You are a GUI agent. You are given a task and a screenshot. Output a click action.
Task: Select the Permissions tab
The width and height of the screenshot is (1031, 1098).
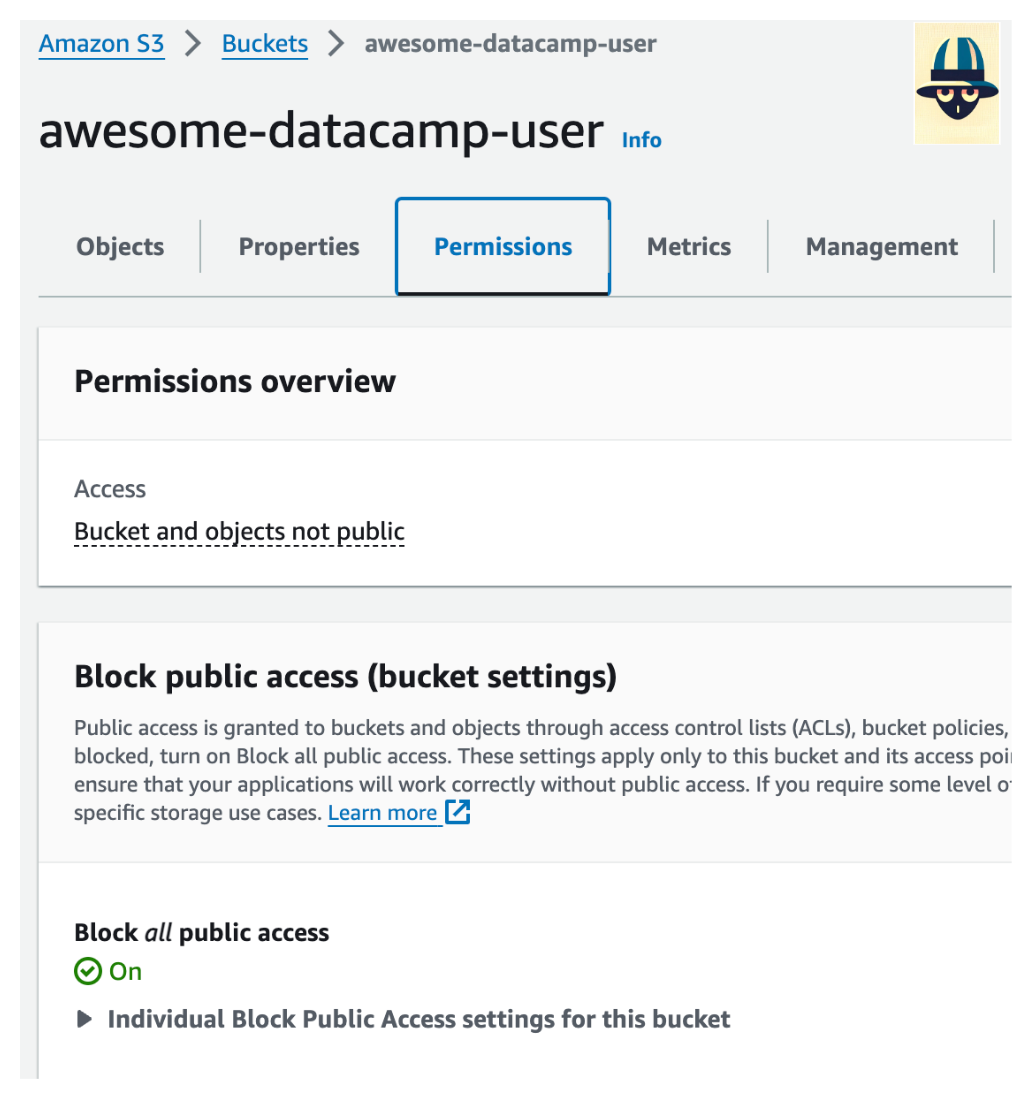[503, 247]
